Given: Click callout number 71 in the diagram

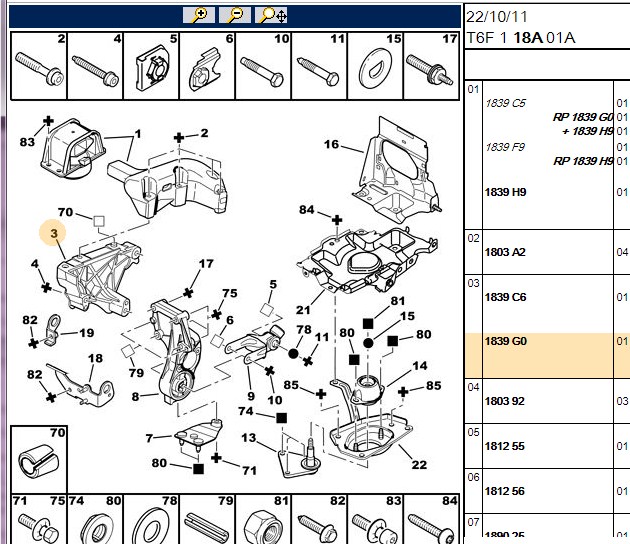Looking at the screenshot, I should (249, 470).
